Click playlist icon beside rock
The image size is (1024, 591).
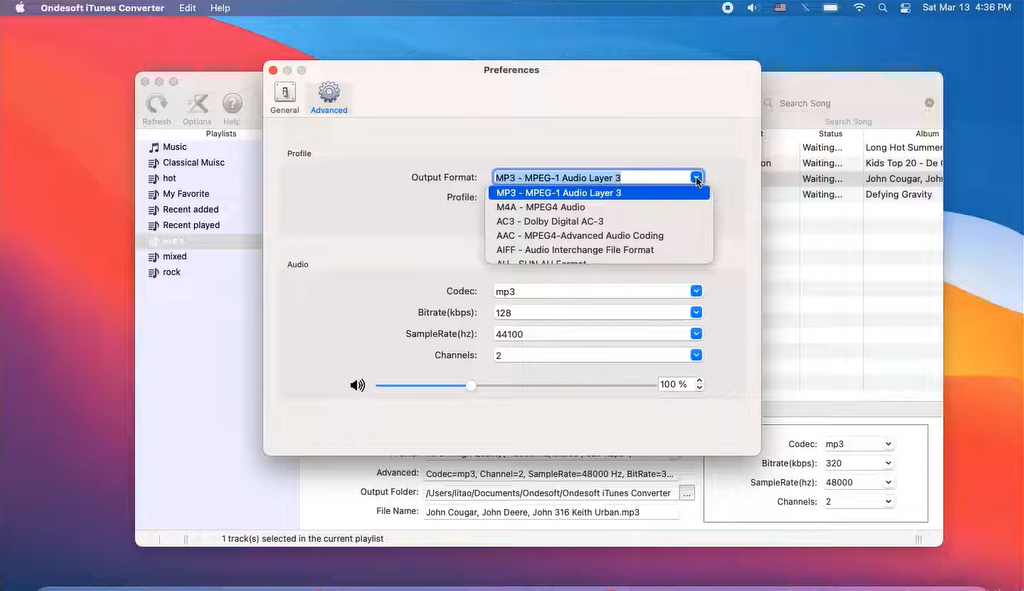click(153, 272)
